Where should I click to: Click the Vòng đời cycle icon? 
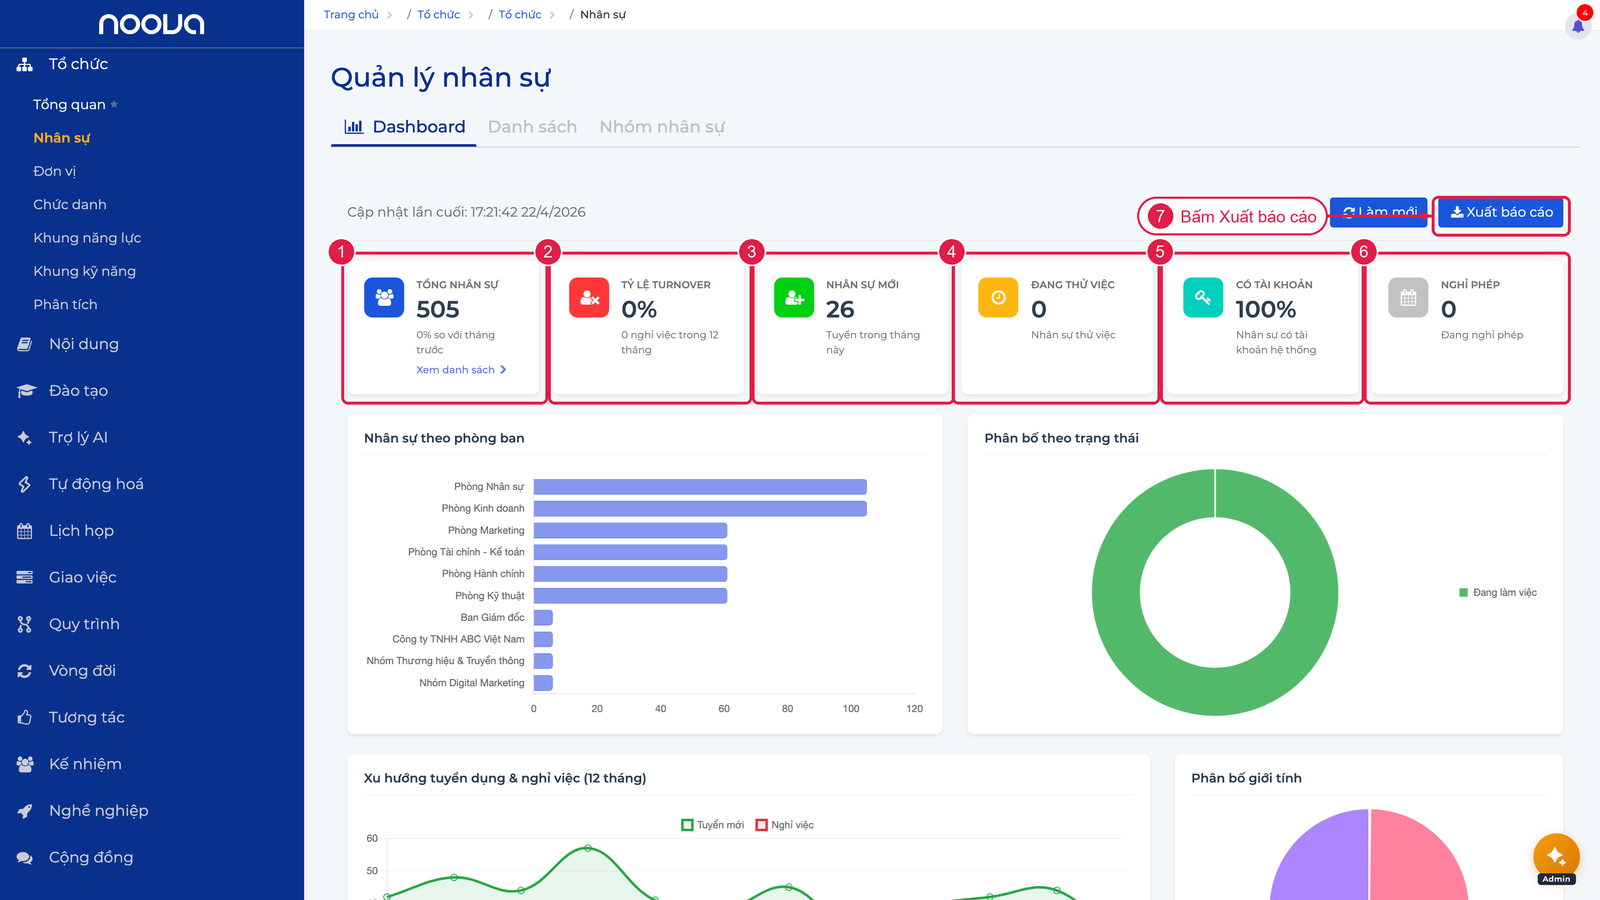click(x=25, y=671)
